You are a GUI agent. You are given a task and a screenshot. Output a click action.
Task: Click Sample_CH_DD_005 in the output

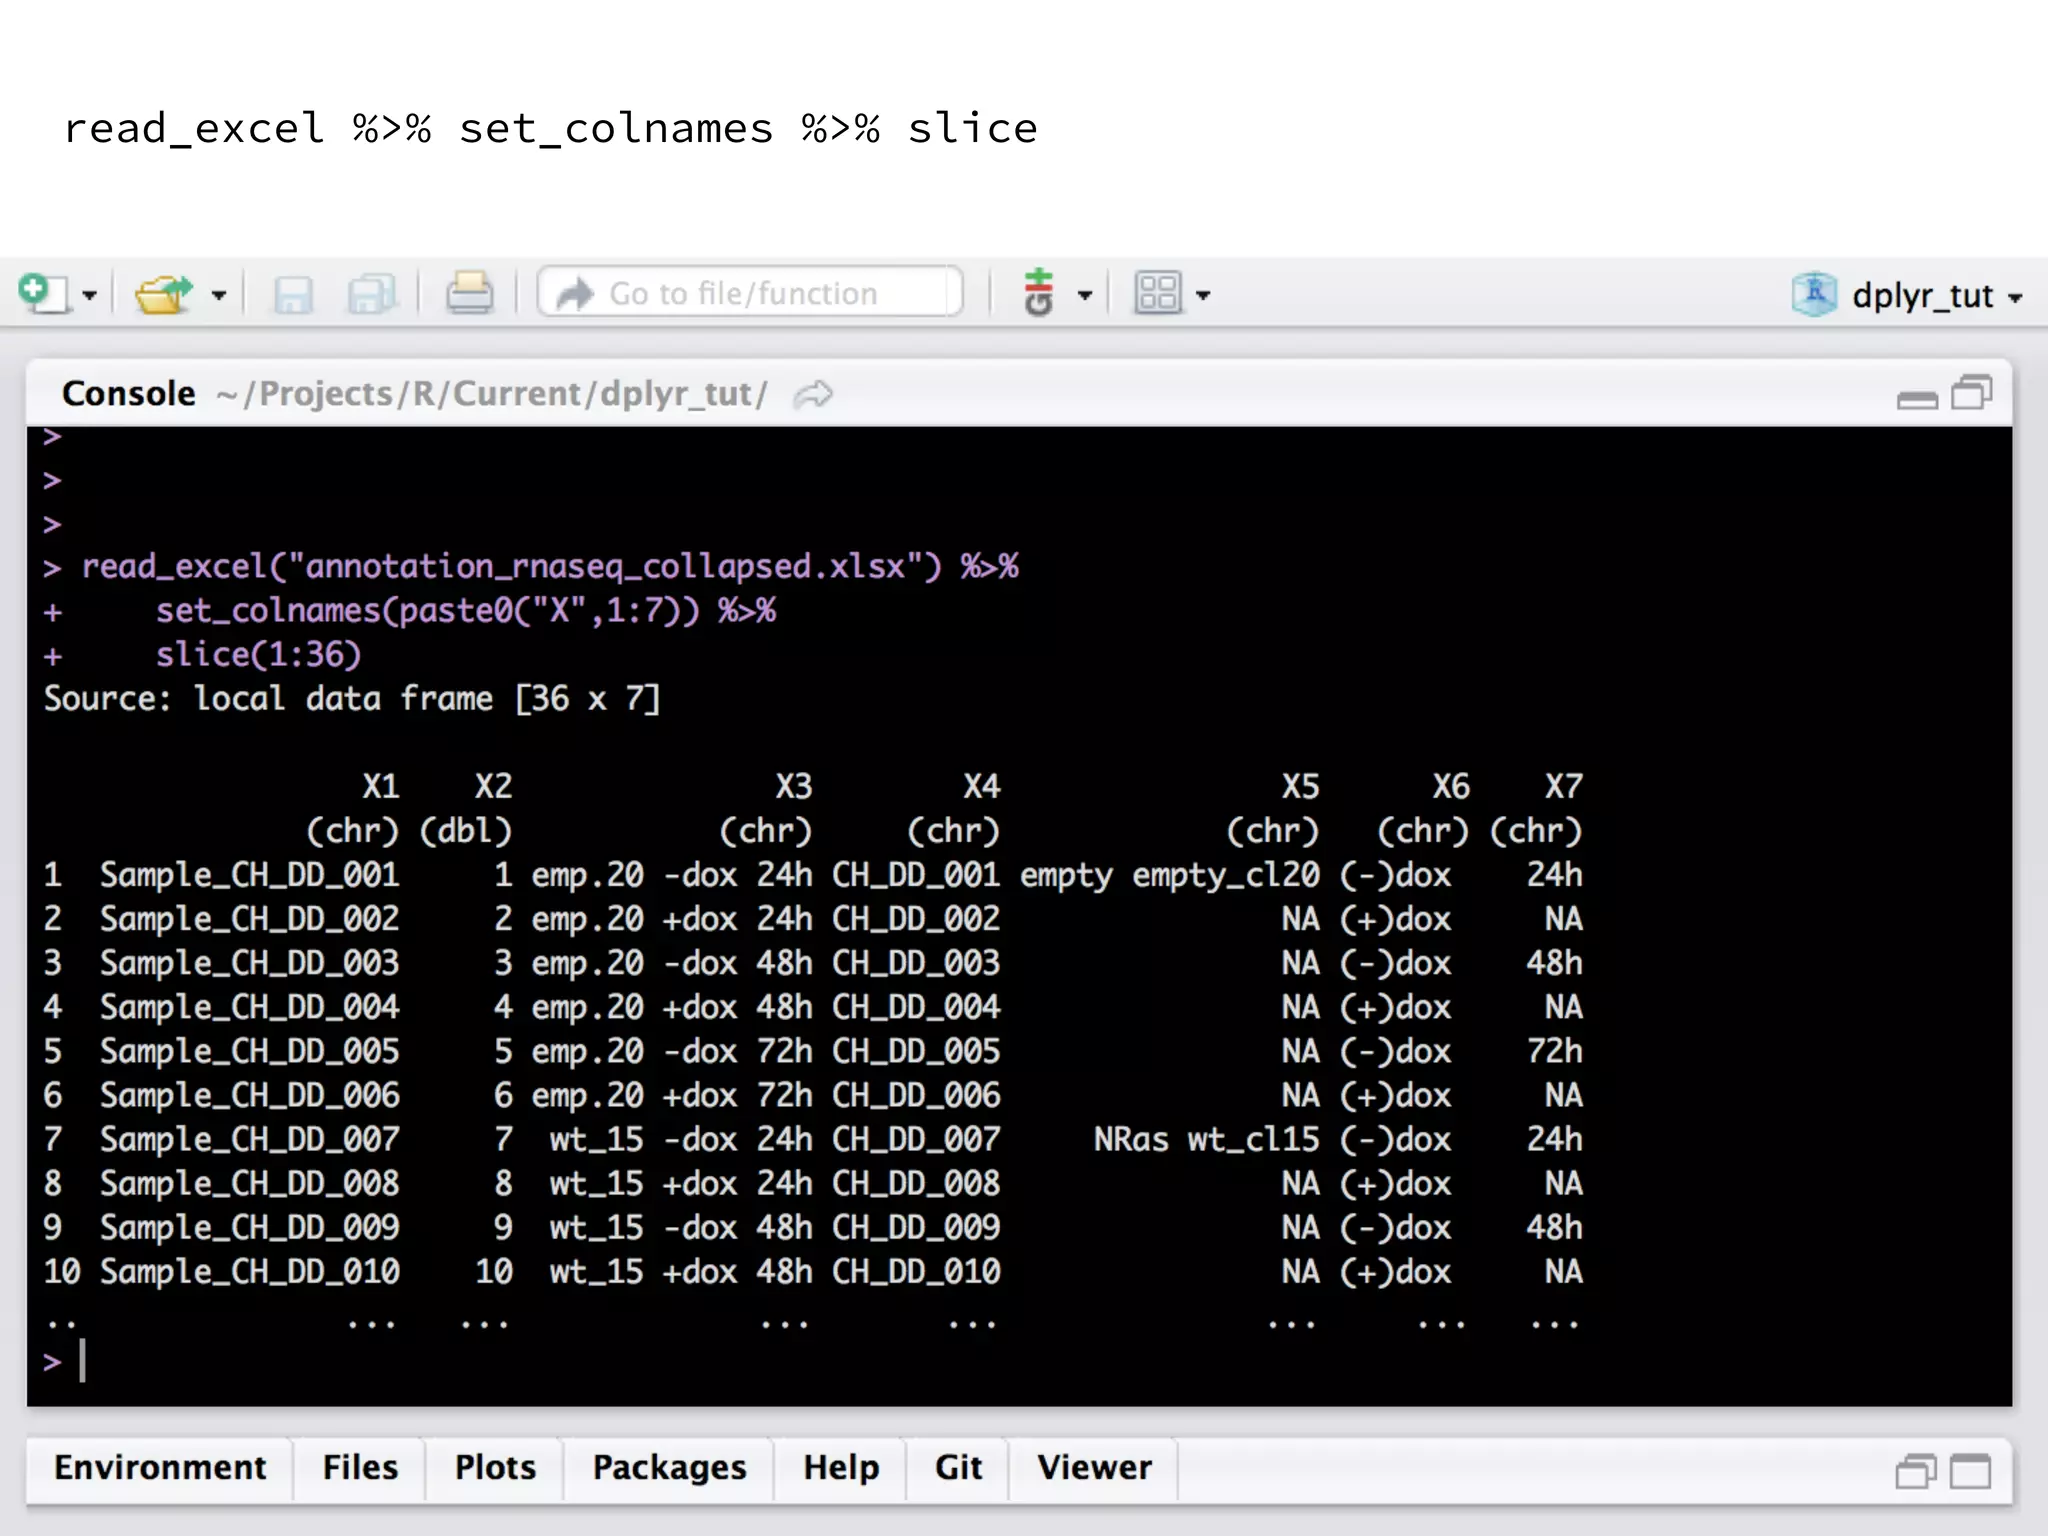click(x=249, y=1051)
